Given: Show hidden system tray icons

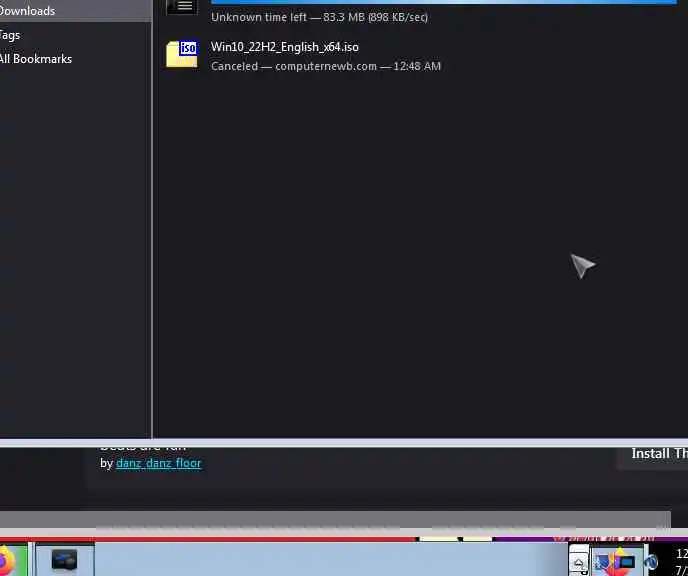Looking at the screenshot, I should pyautogui.click(x=578, y=562).
